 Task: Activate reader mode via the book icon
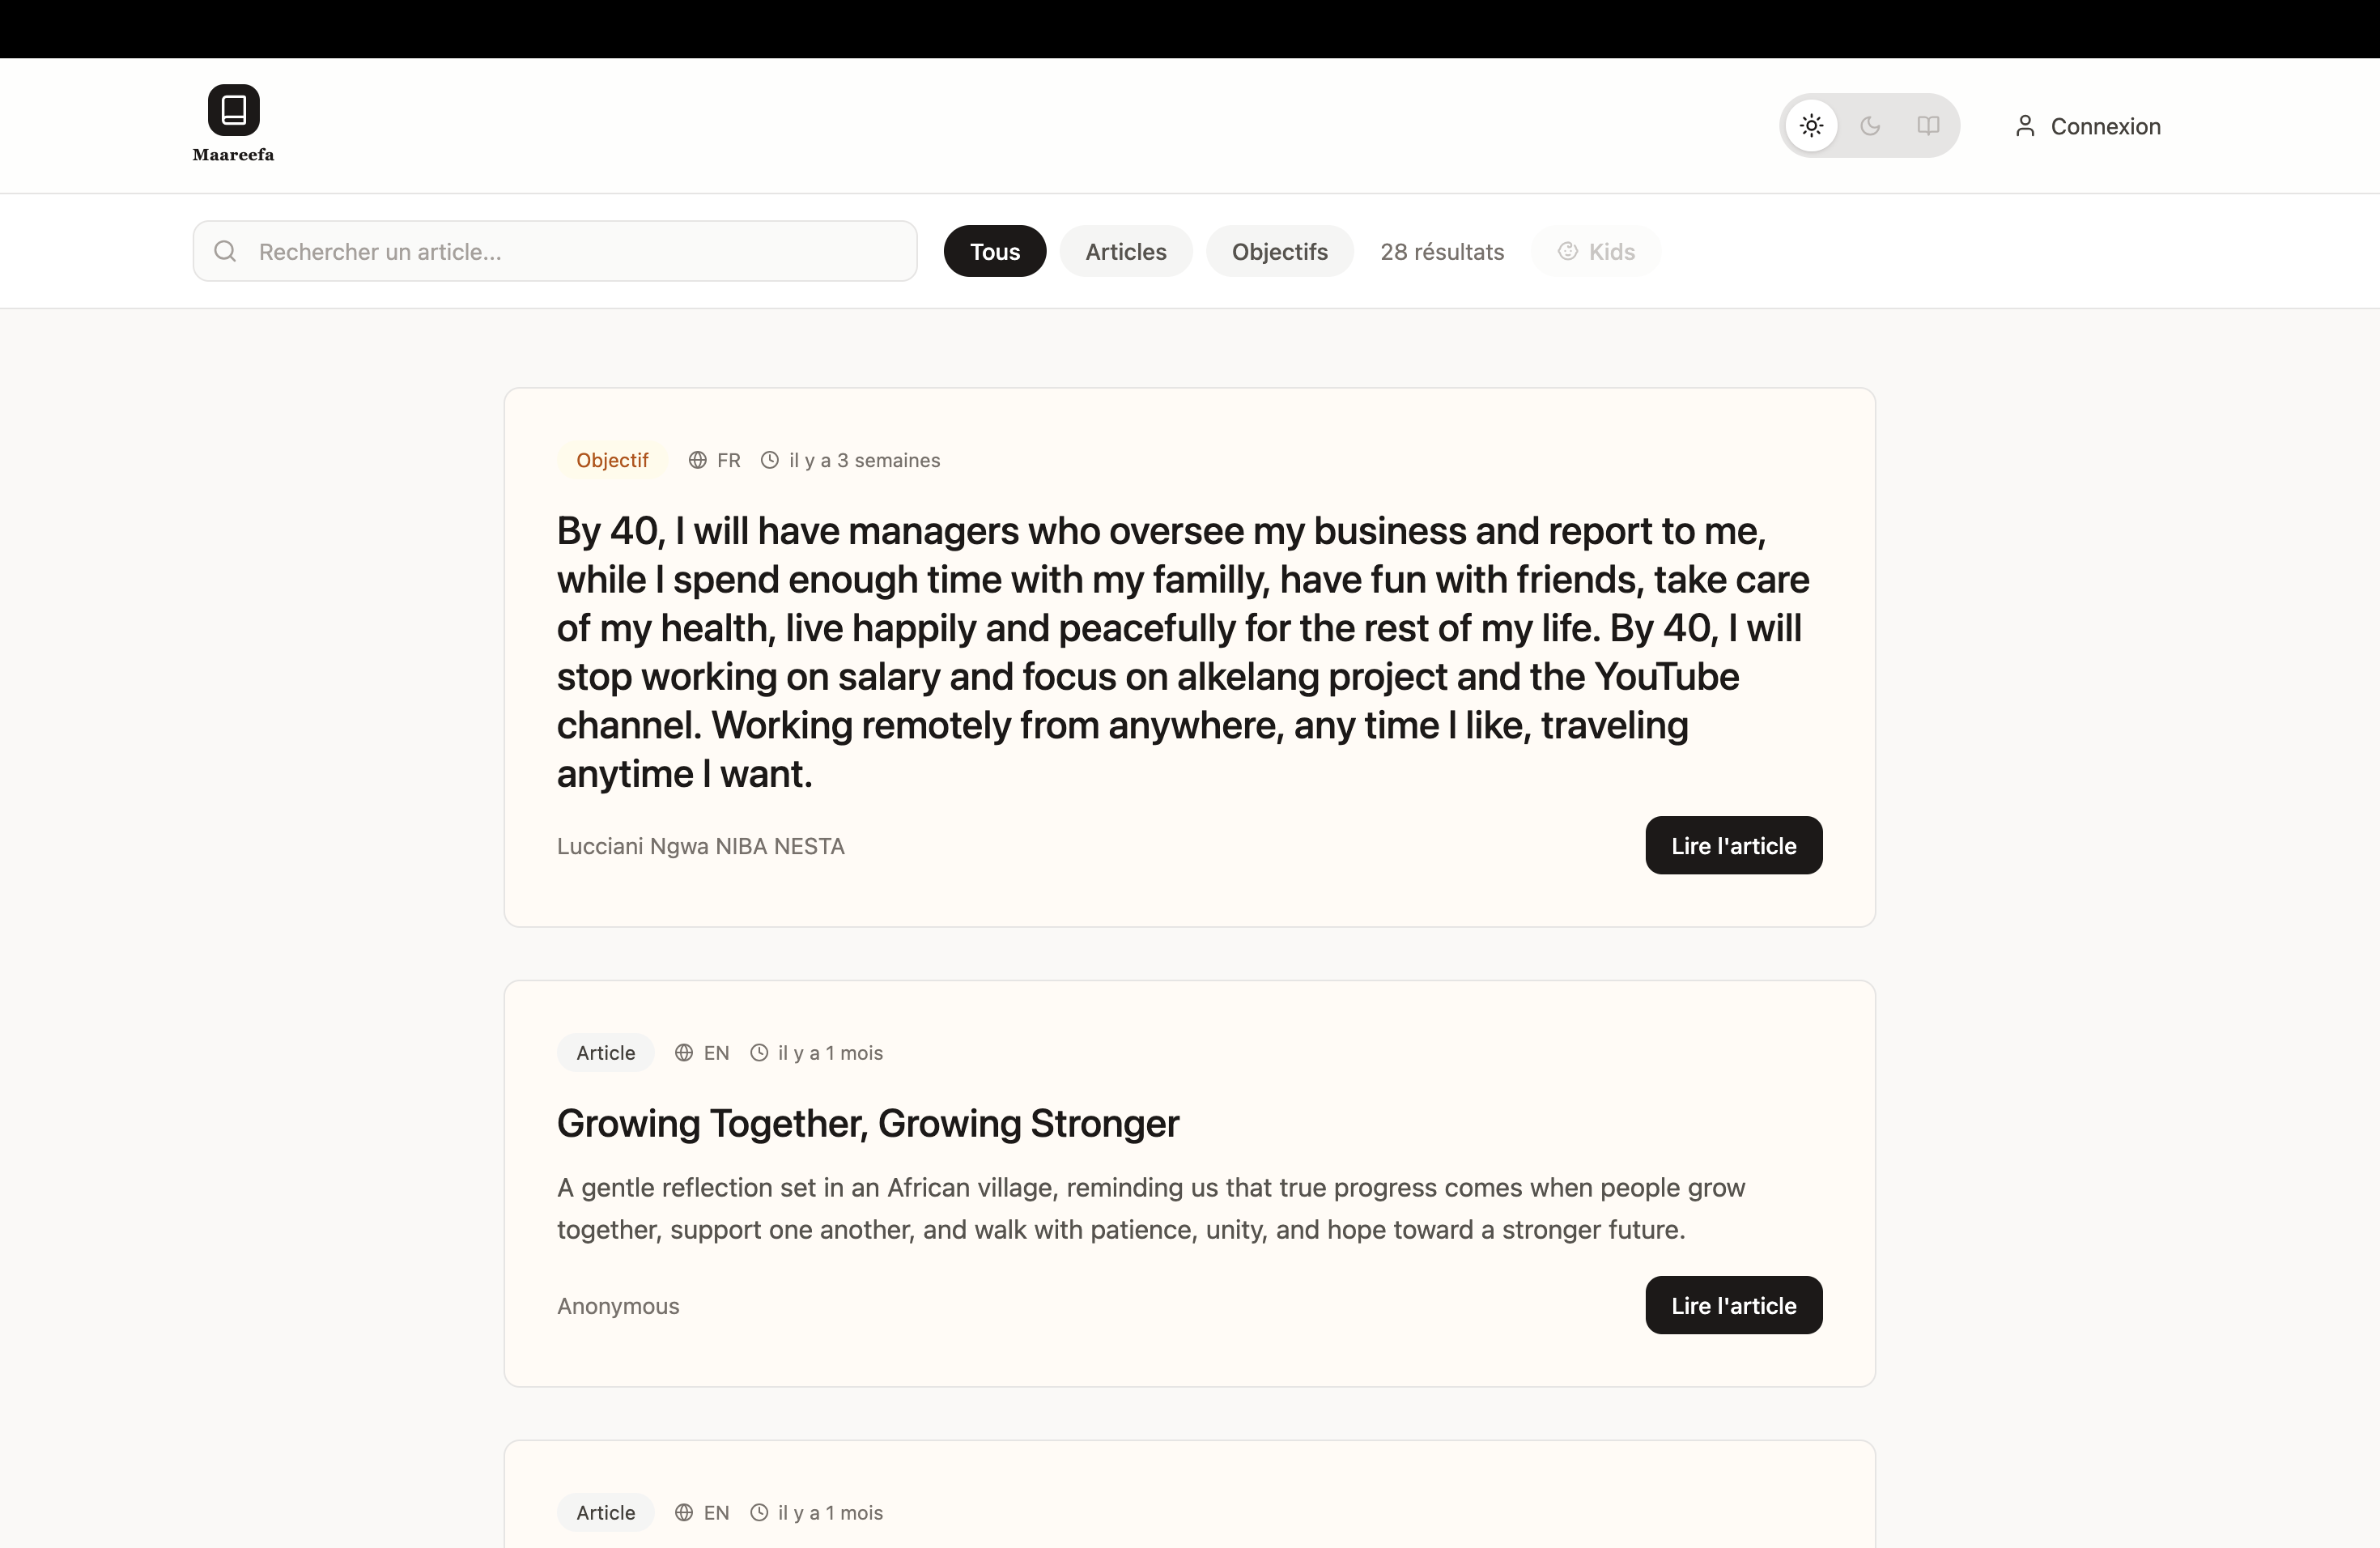[x=1929, y=125]
